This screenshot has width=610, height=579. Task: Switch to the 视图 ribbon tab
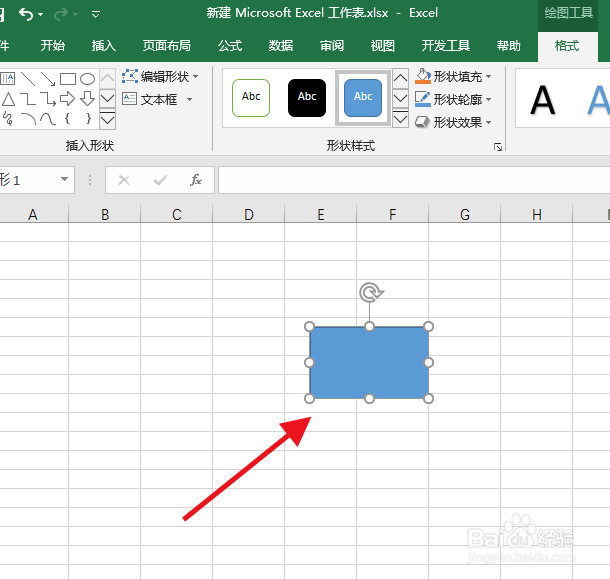click(x=383, y=46)
